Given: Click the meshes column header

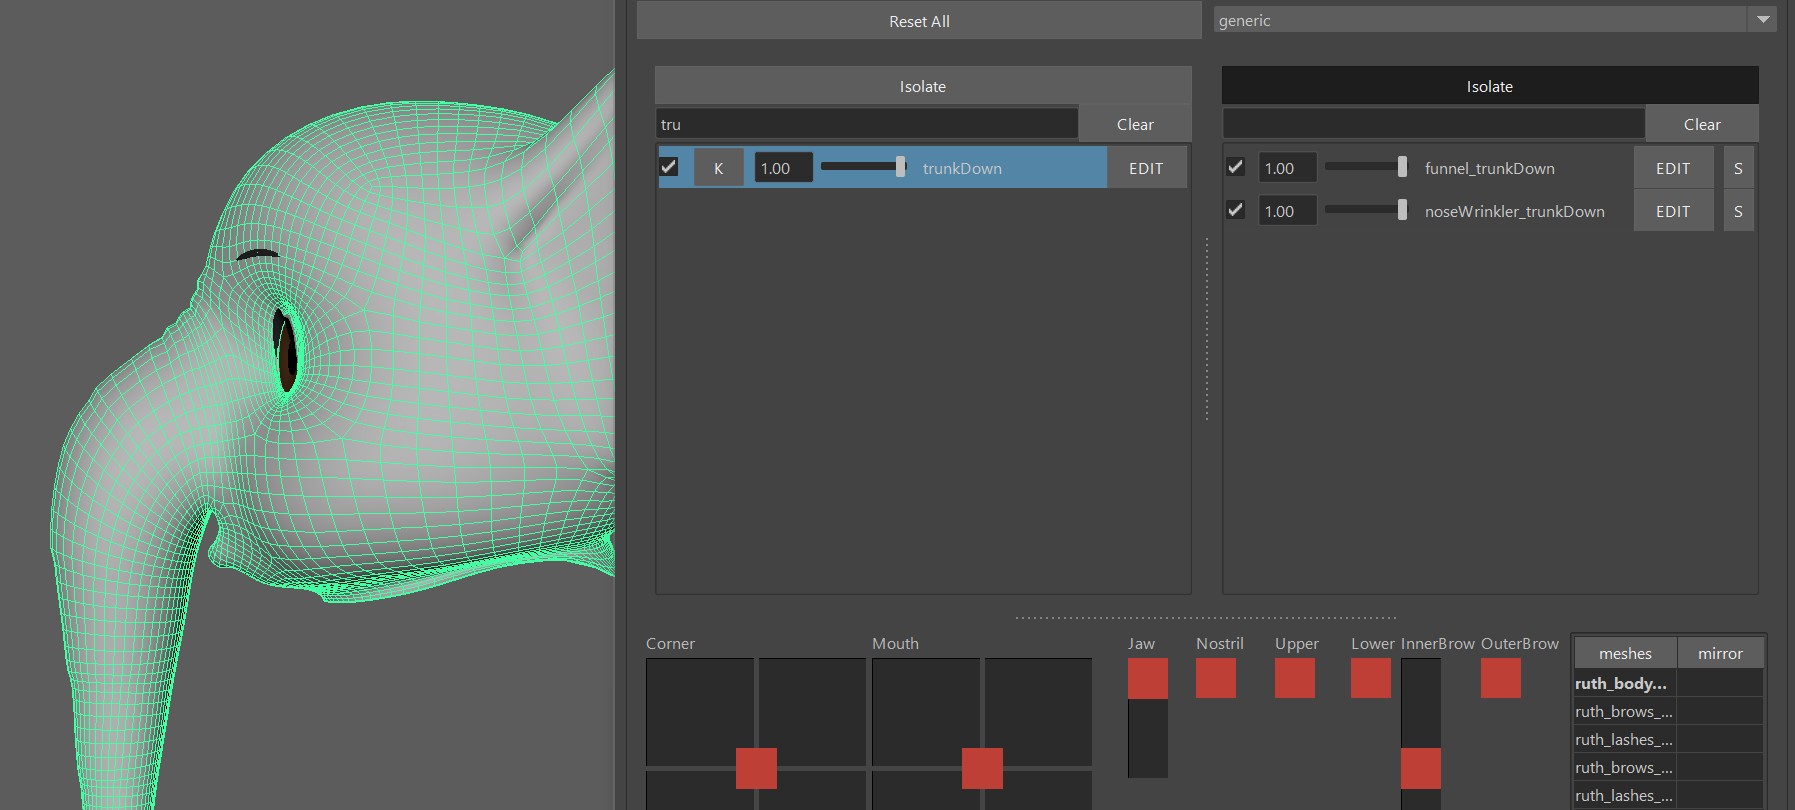Looking at the screenshot, I should (x=1625, y=653).
